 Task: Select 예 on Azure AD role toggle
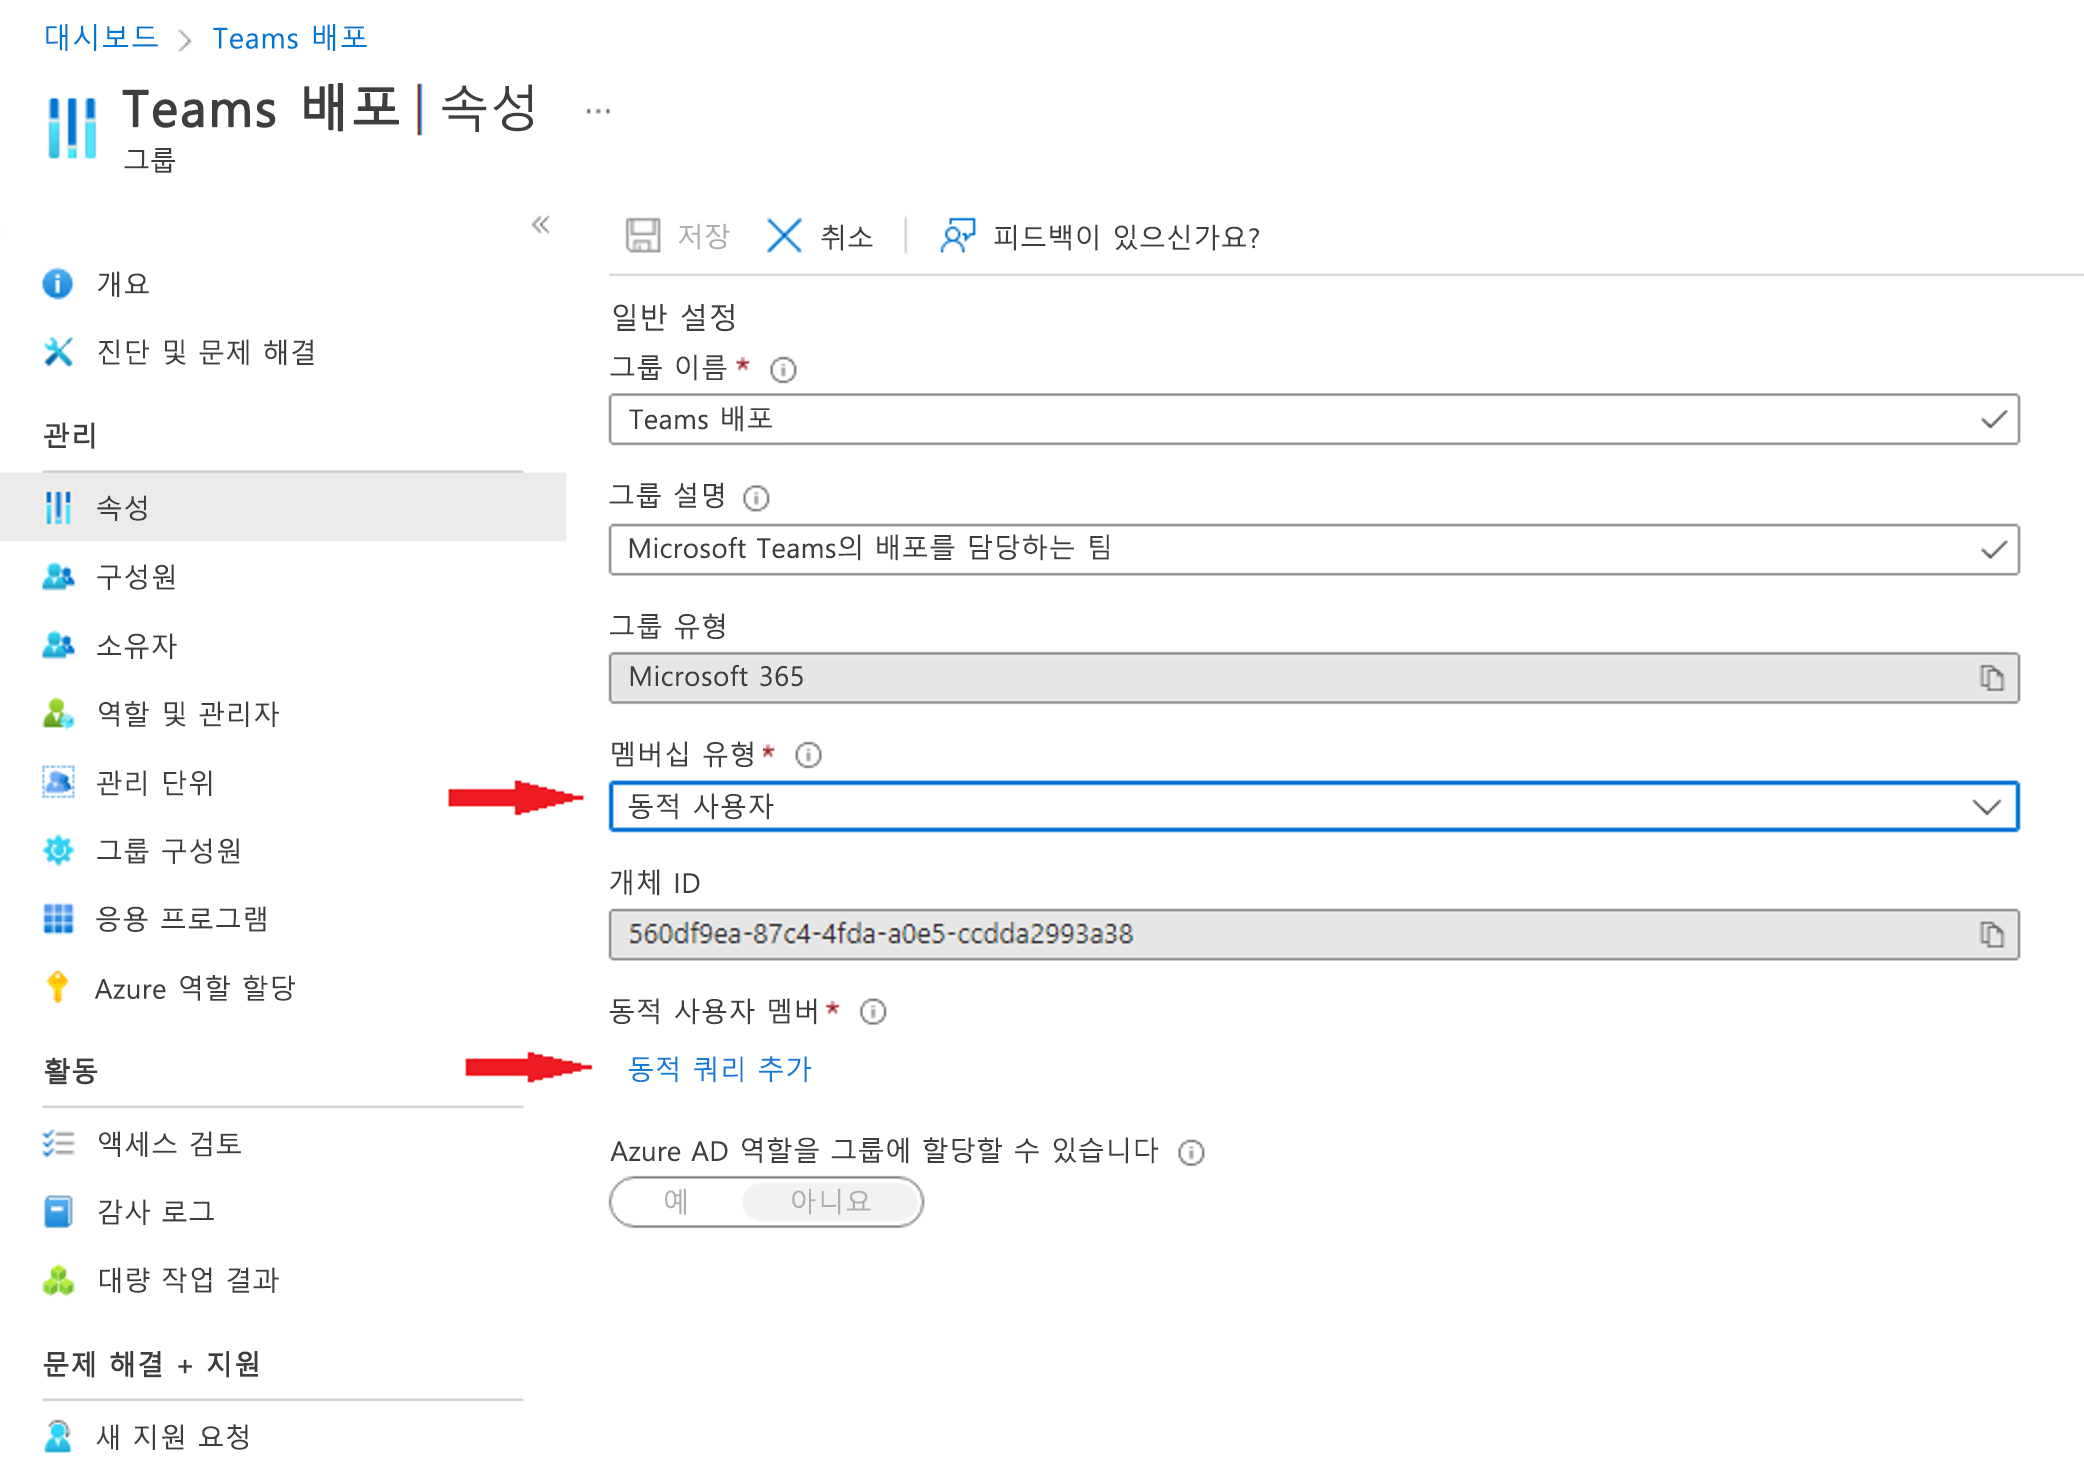[x=676, y=1201]
